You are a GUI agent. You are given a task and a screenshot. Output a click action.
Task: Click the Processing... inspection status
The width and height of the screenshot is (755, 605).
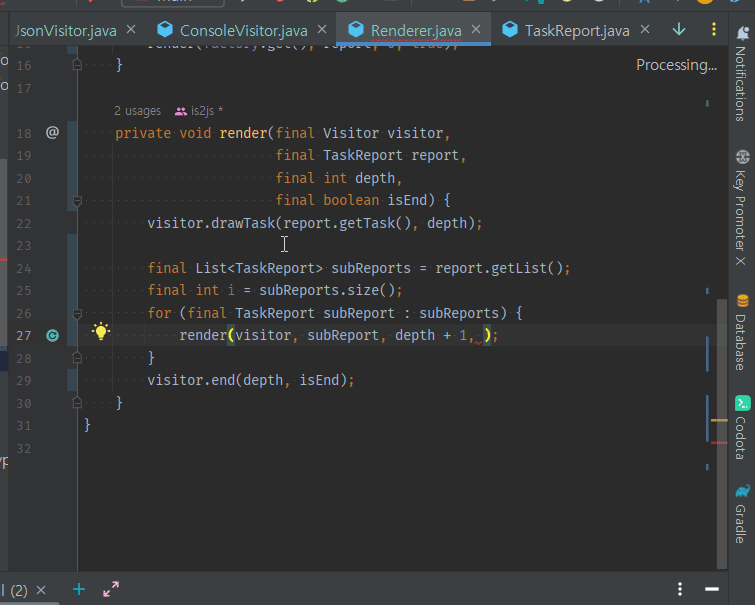tap(676, 65)
